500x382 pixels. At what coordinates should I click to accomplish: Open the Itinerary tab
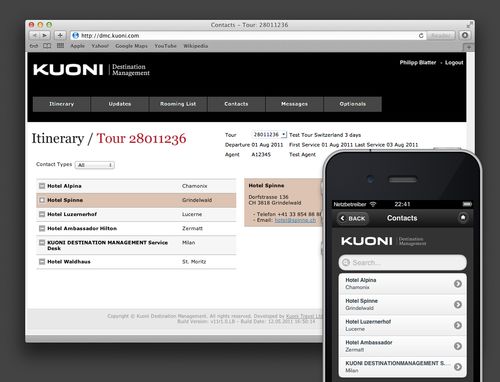point(61,104)
